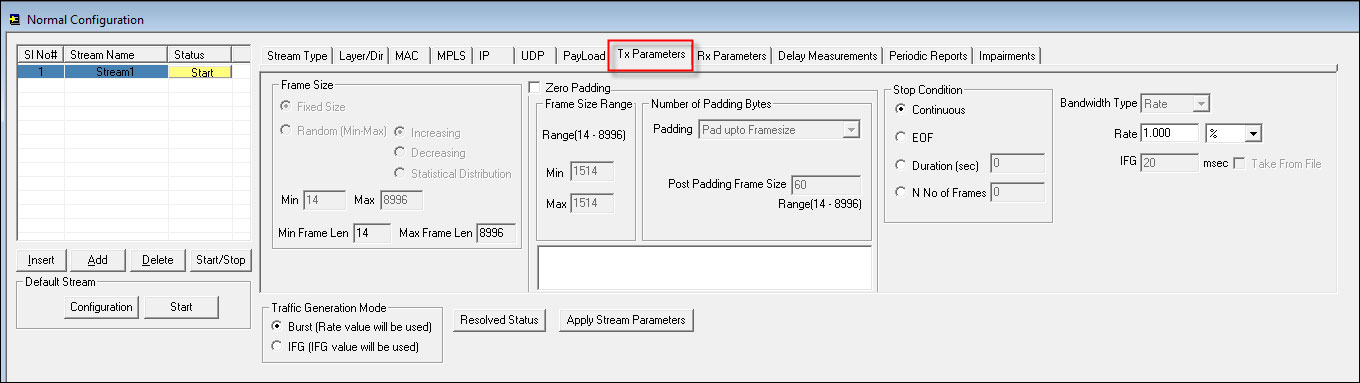This screenshot has height=383, width=1360.
Task: Click the Insert button
Action: pos(42,260)
